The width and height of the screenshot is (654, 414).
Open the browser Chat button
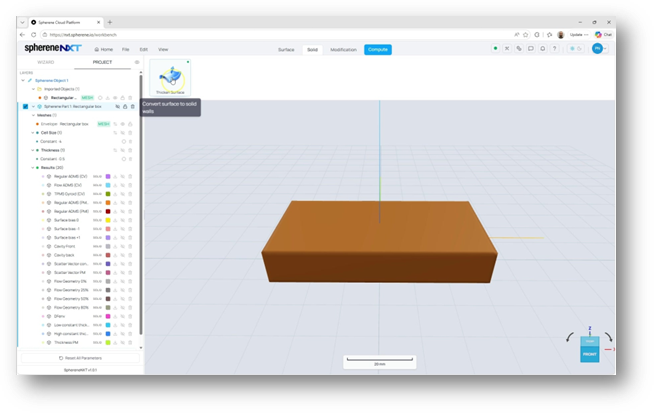pyautogui.click(x=604, y=35)
